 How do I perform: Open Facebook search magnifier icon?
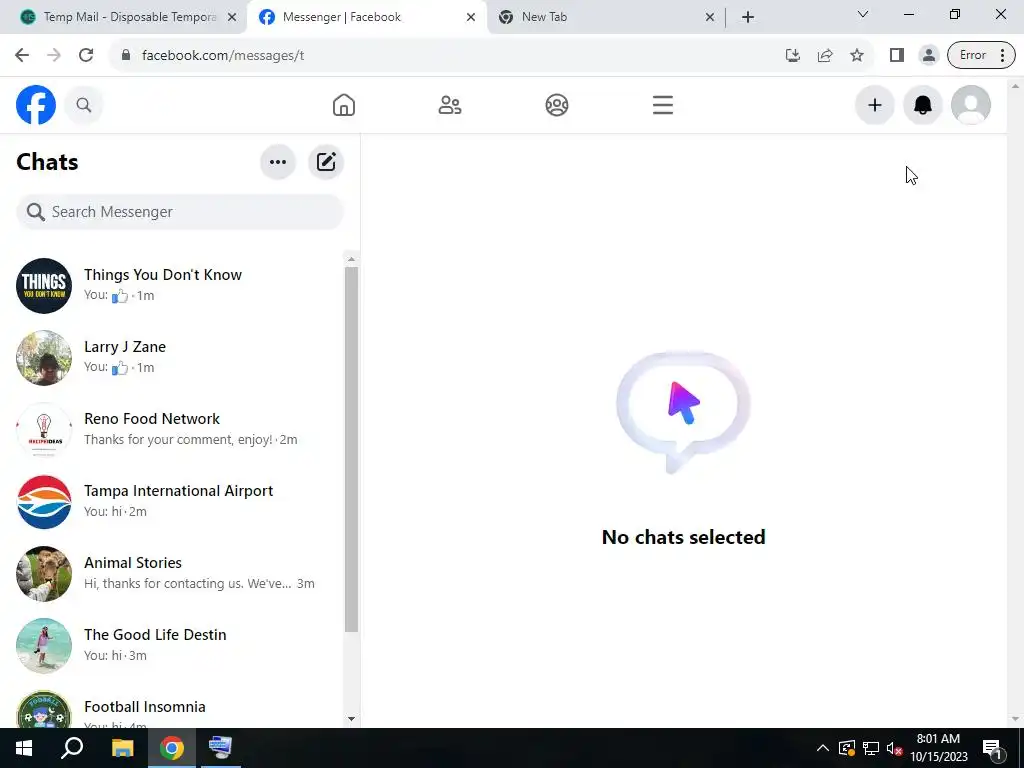pos(84,105)
